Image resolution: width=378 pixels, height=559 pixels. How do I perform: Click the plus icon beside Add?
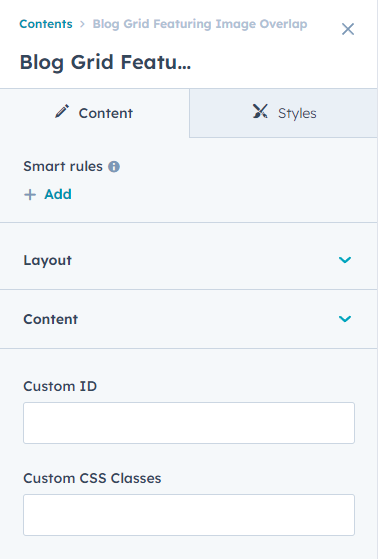(x=30, y=195)
